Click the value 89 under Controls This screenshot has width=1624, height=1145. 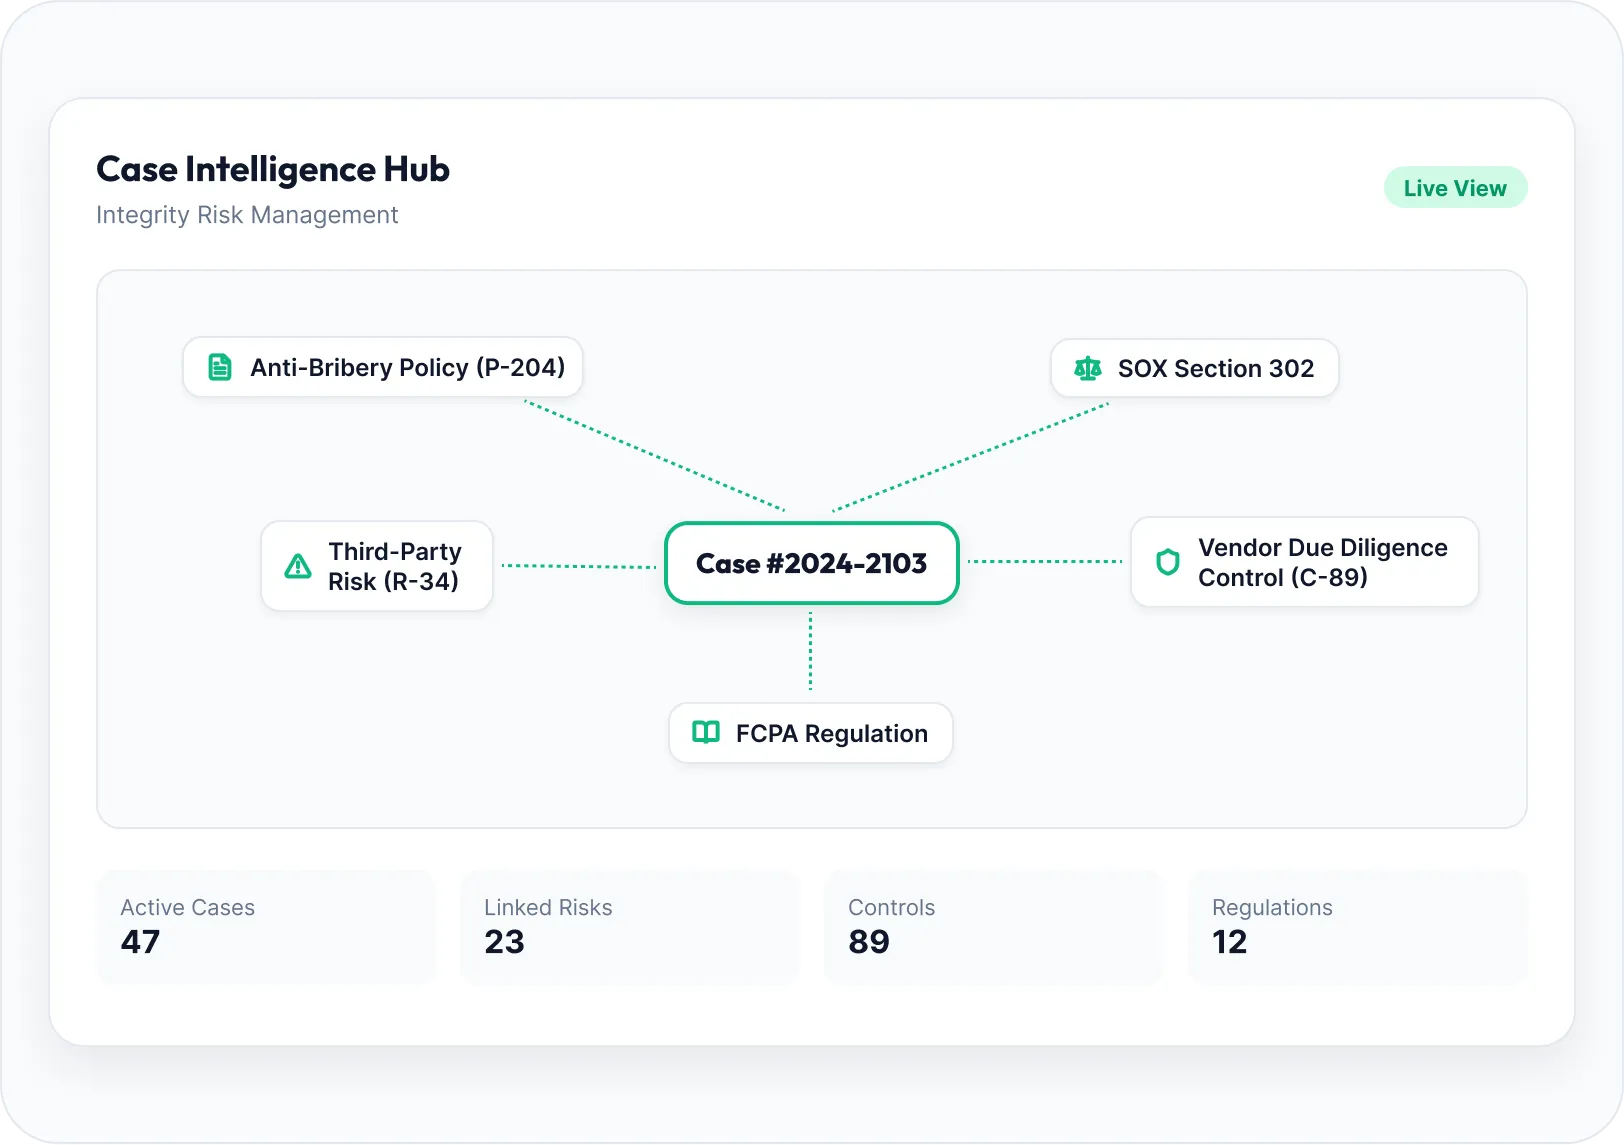869,942
